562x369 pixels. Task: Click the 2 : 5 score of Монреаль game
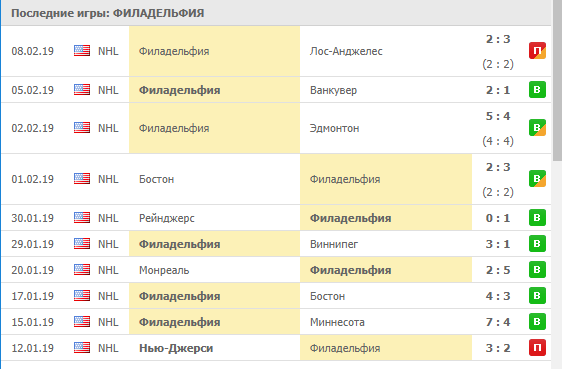click(498, 270)
